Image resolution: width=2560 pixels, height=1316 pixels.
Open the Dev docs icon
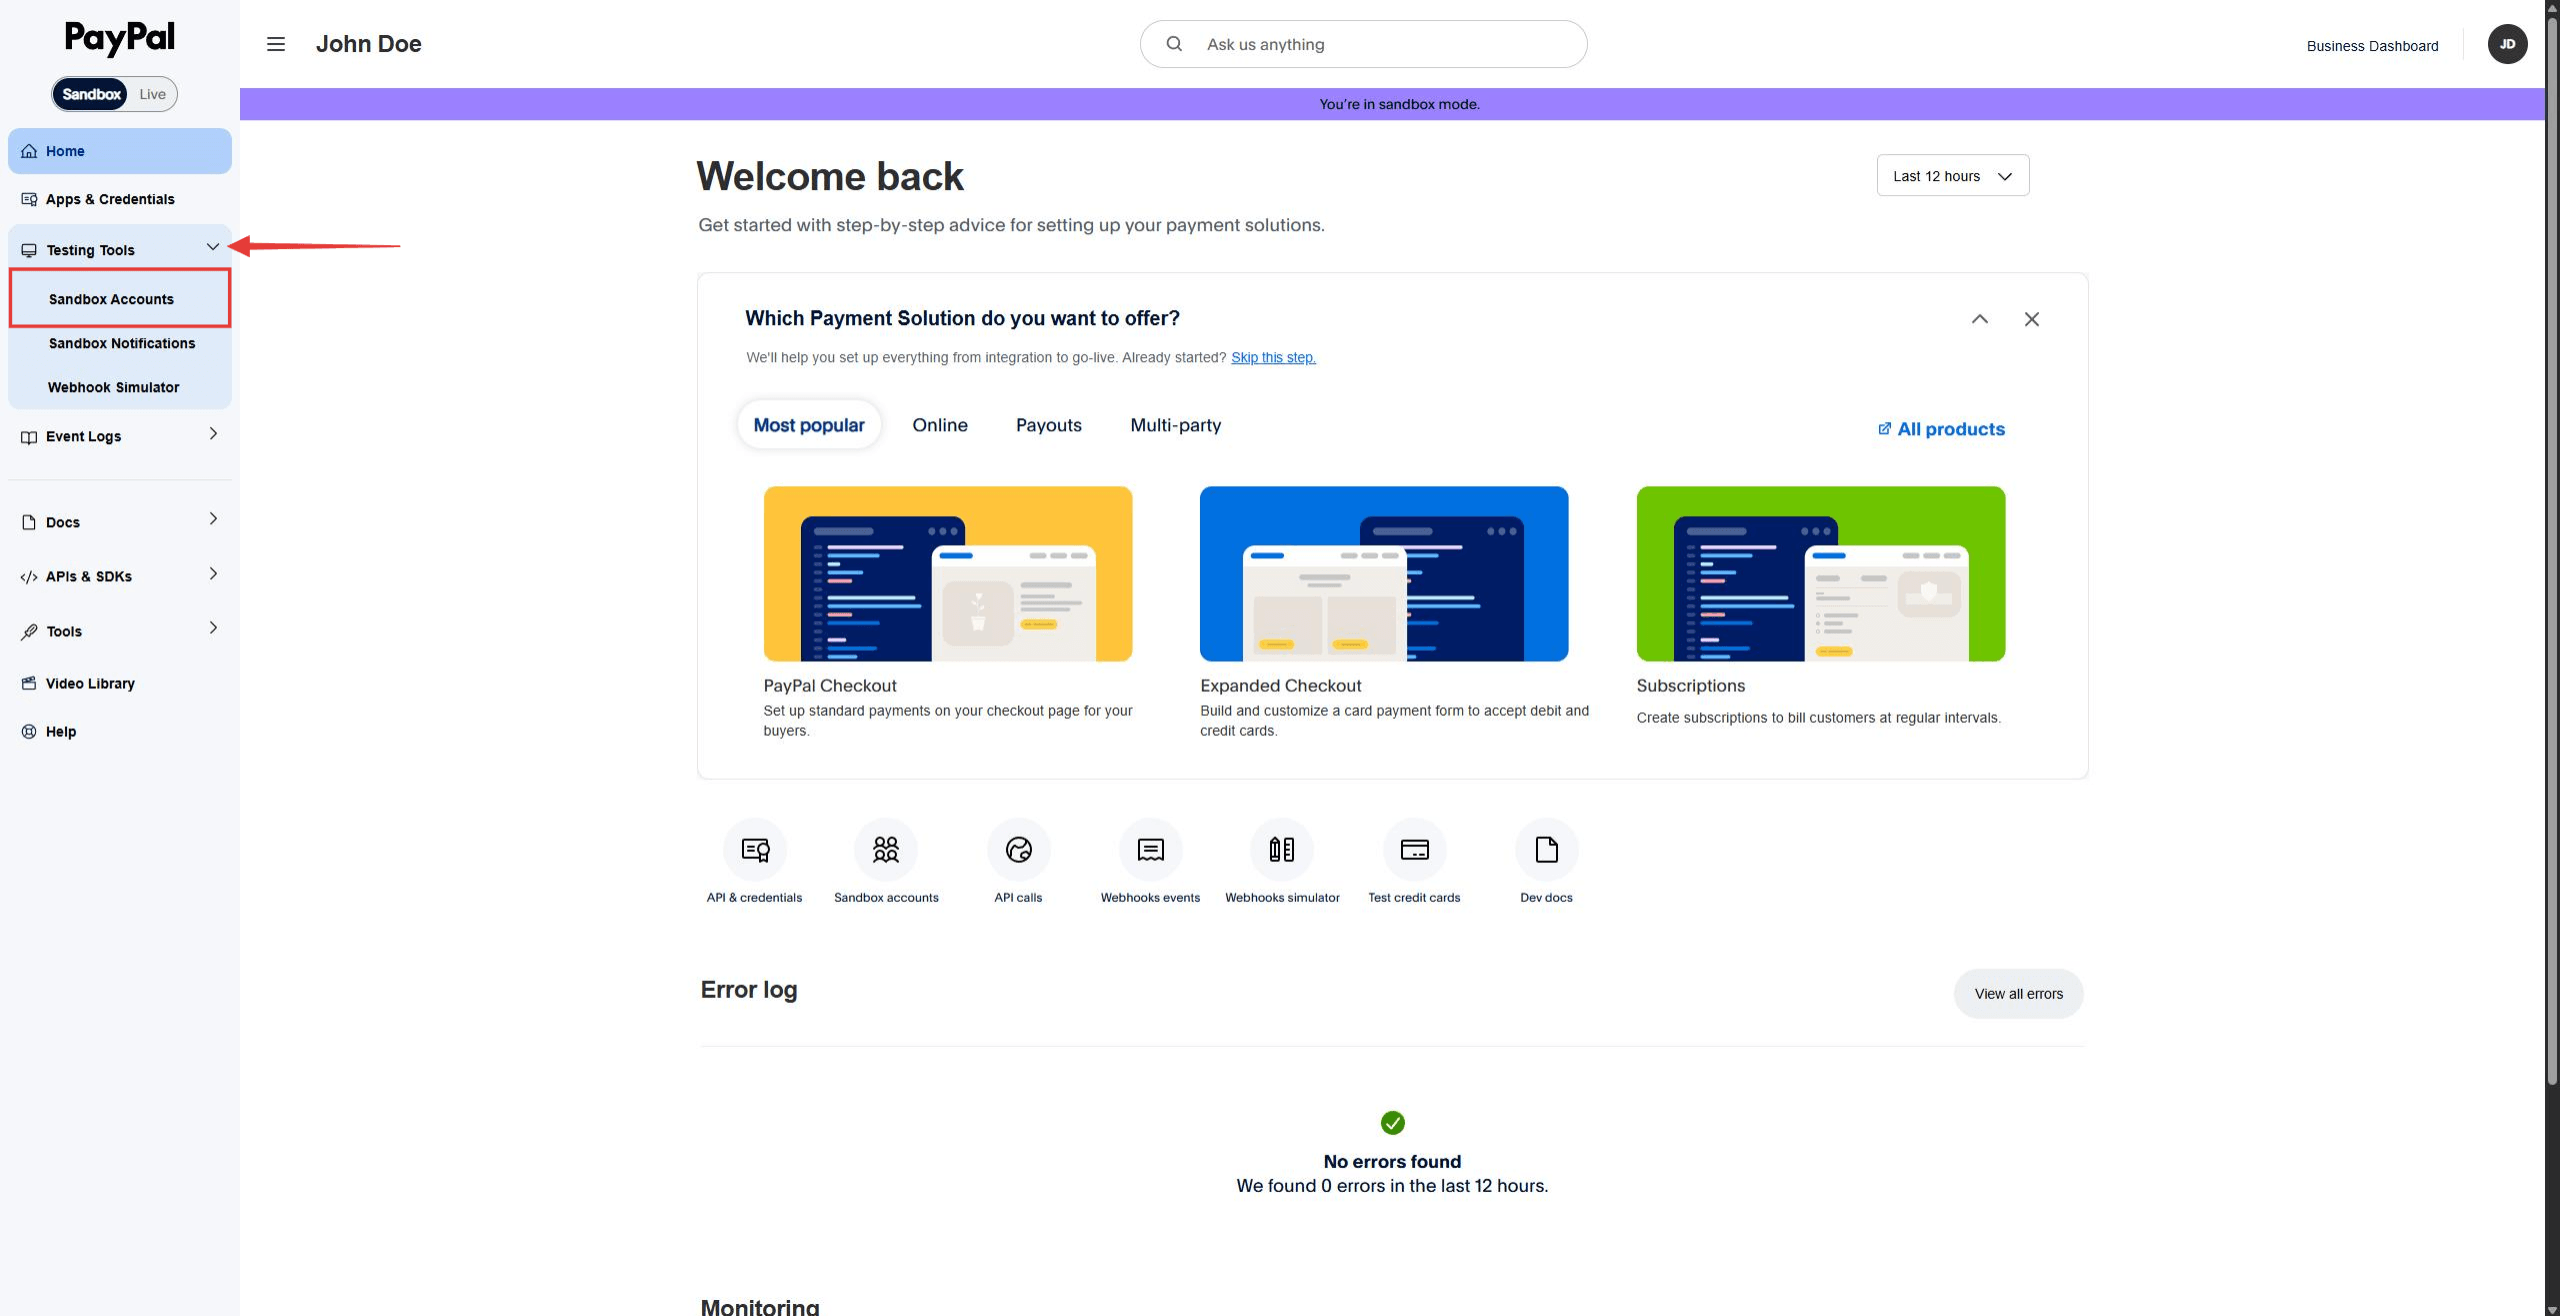[x=1546, y=848]
